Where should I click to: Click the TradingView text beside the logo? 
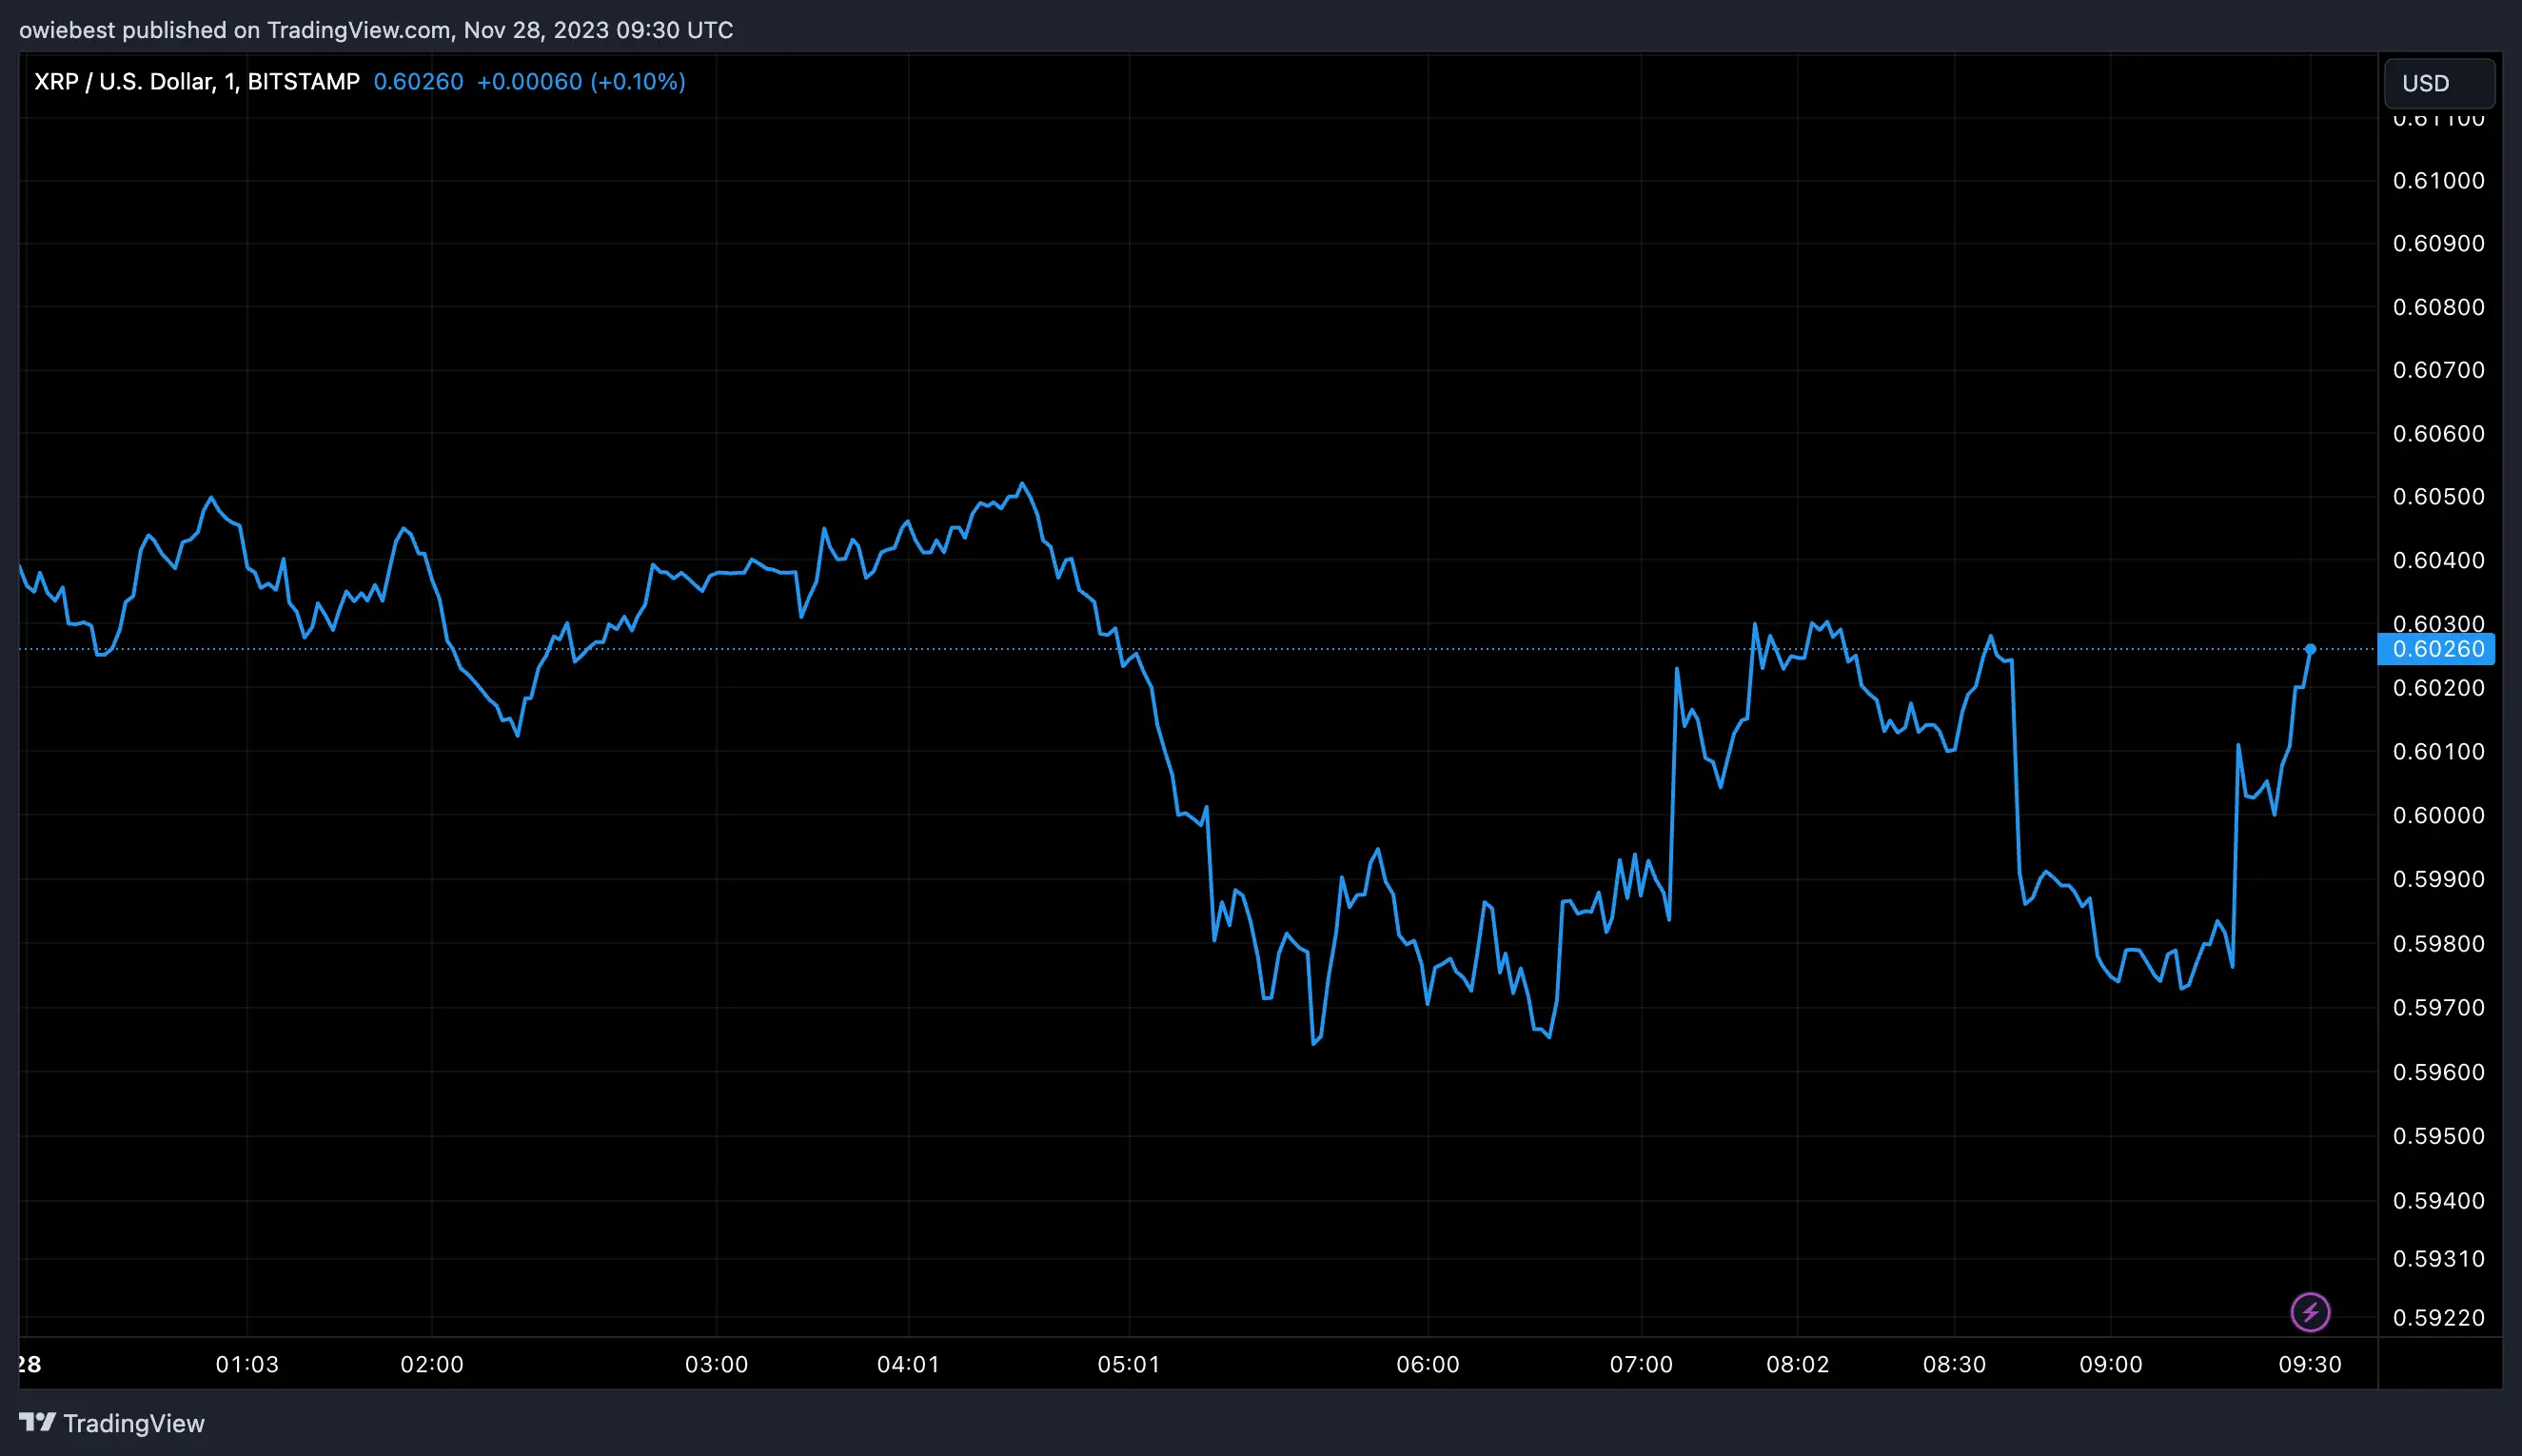click(x=134, y=1423)
